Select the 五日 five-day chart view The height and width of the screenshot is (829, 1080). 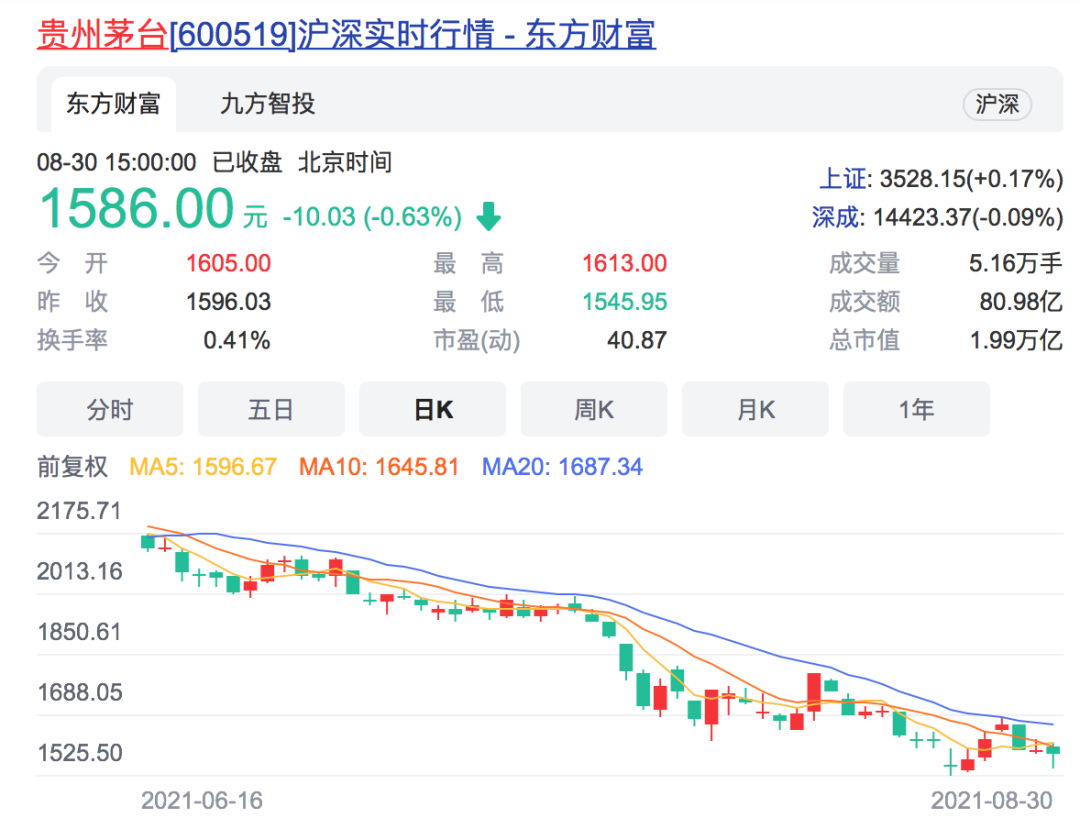[x=271, y=408]
